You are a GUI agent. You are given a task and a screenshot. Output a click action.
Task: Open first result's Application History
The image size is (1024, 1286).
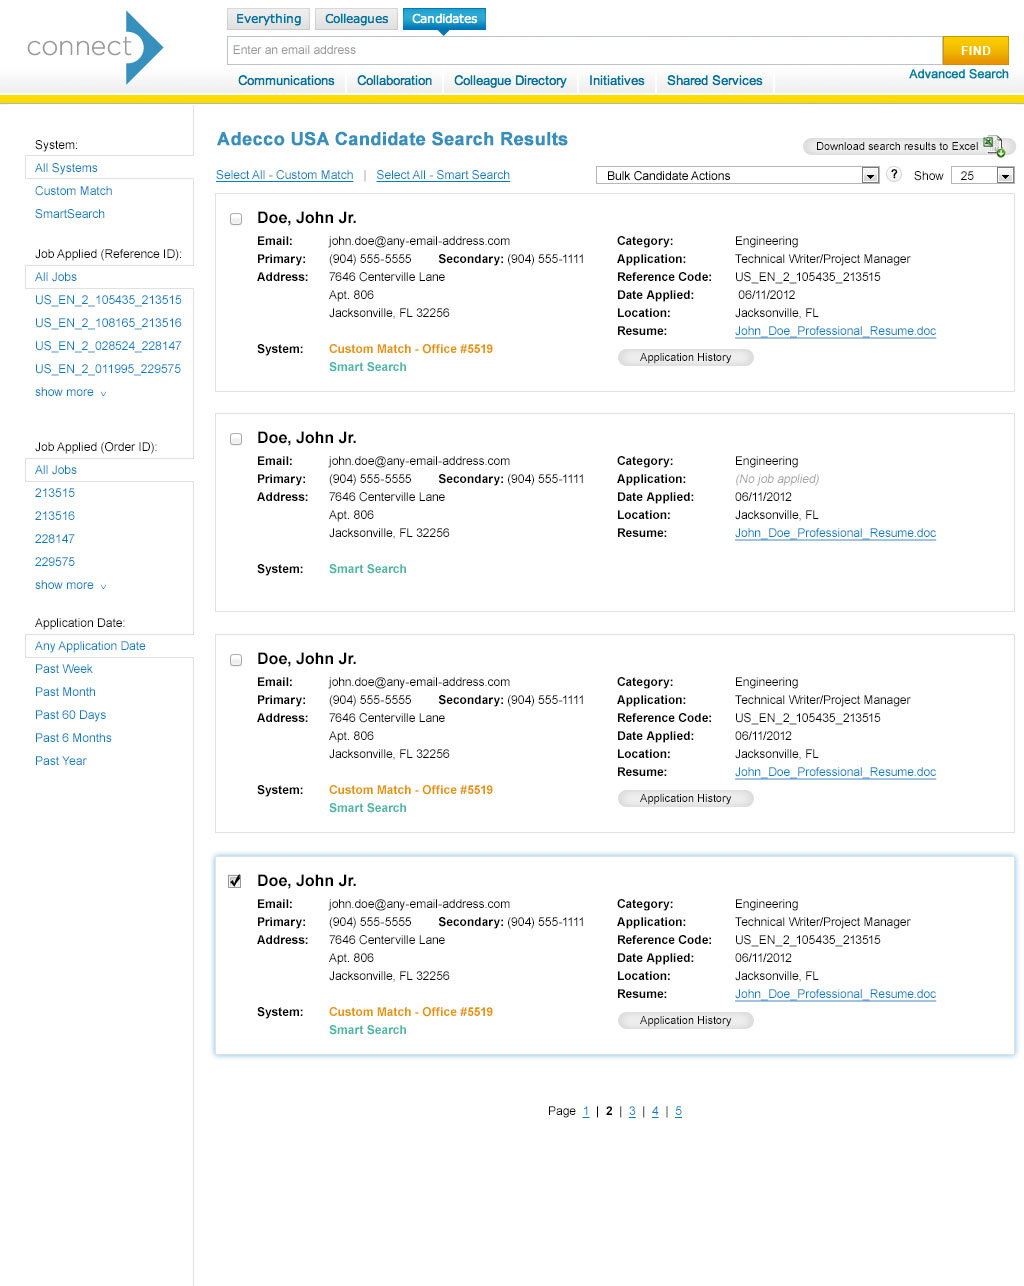click(x=686, y=357)
